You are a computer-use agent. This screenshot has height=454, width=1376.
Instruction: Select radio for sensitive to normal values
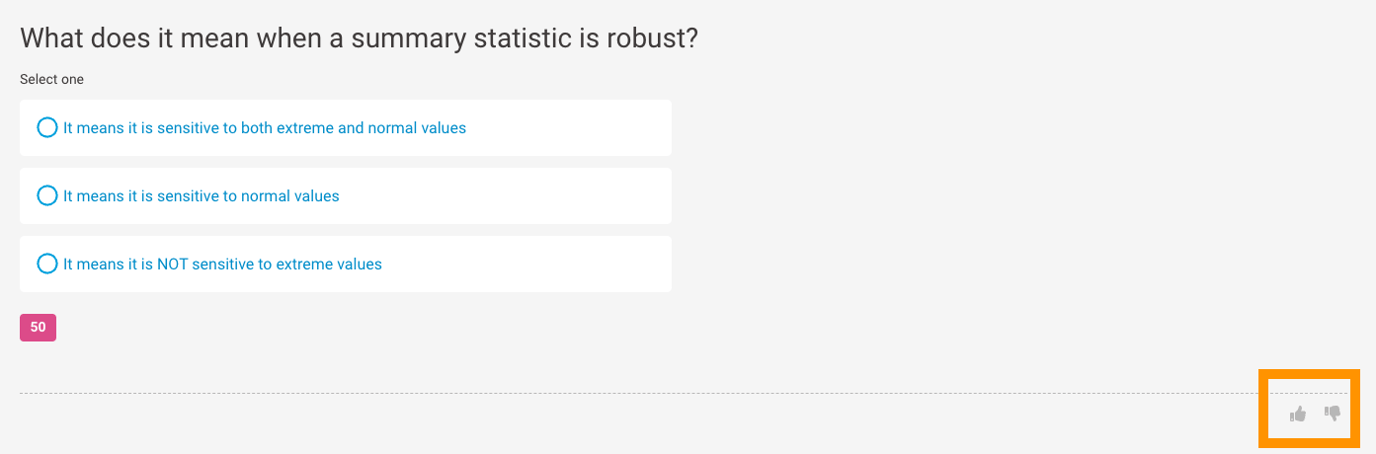point(47,196)
